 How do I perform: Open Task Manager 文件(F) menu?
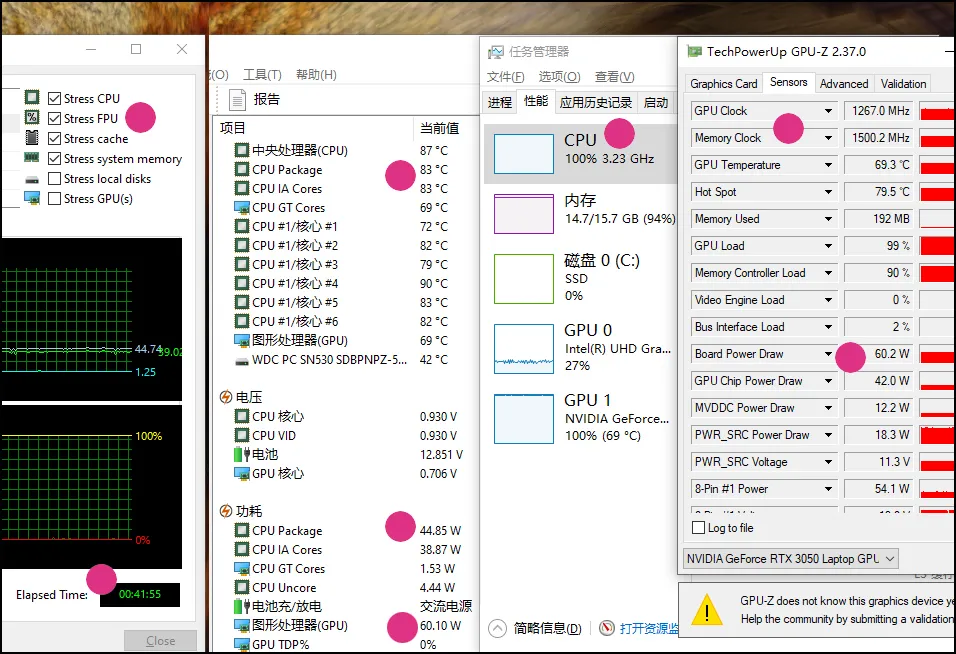click(x=505, y=77)
